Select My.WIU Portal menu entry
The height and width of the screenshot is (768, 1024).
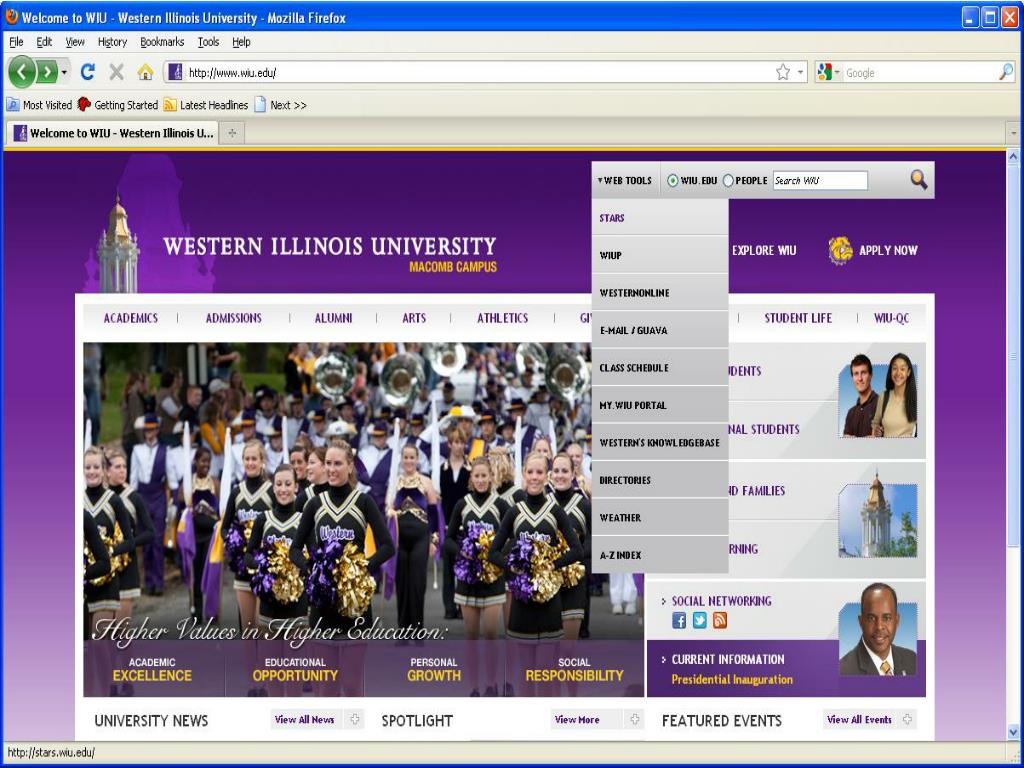pyautogui.click(x=660, y=405)
